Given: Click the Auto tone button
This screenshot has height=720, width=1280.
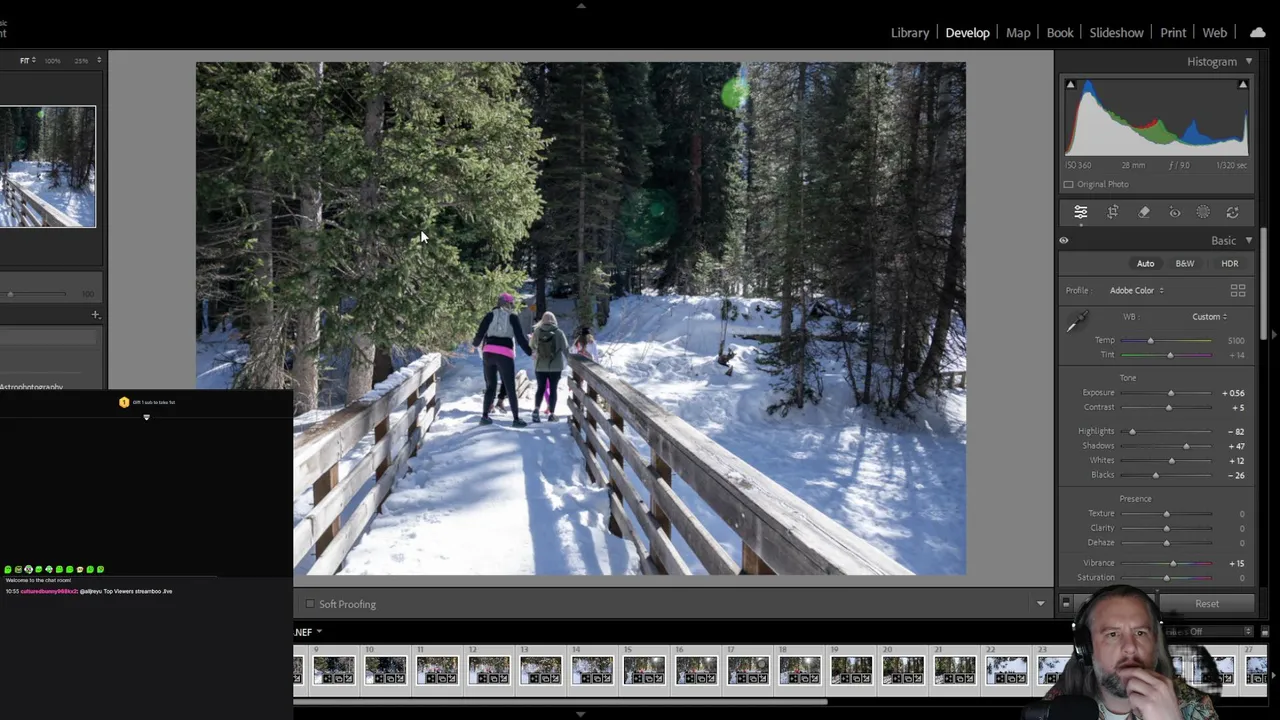Looking at the screenshot, I should pos(1145,264).
